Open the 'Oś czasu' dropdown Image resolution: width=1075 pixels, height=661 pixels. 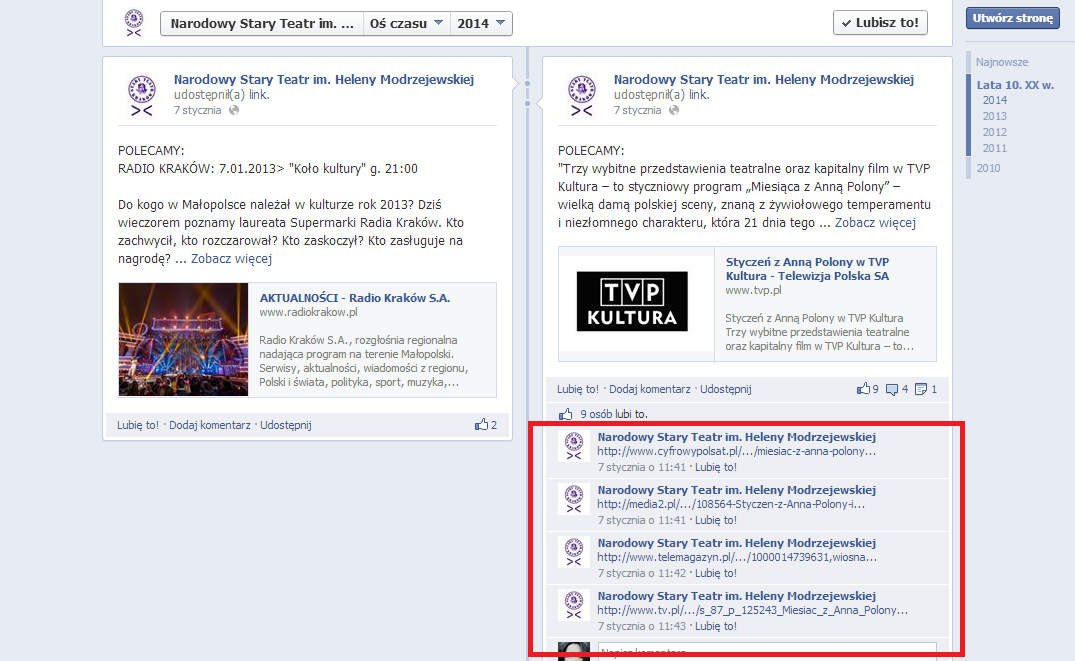(407, 23)
